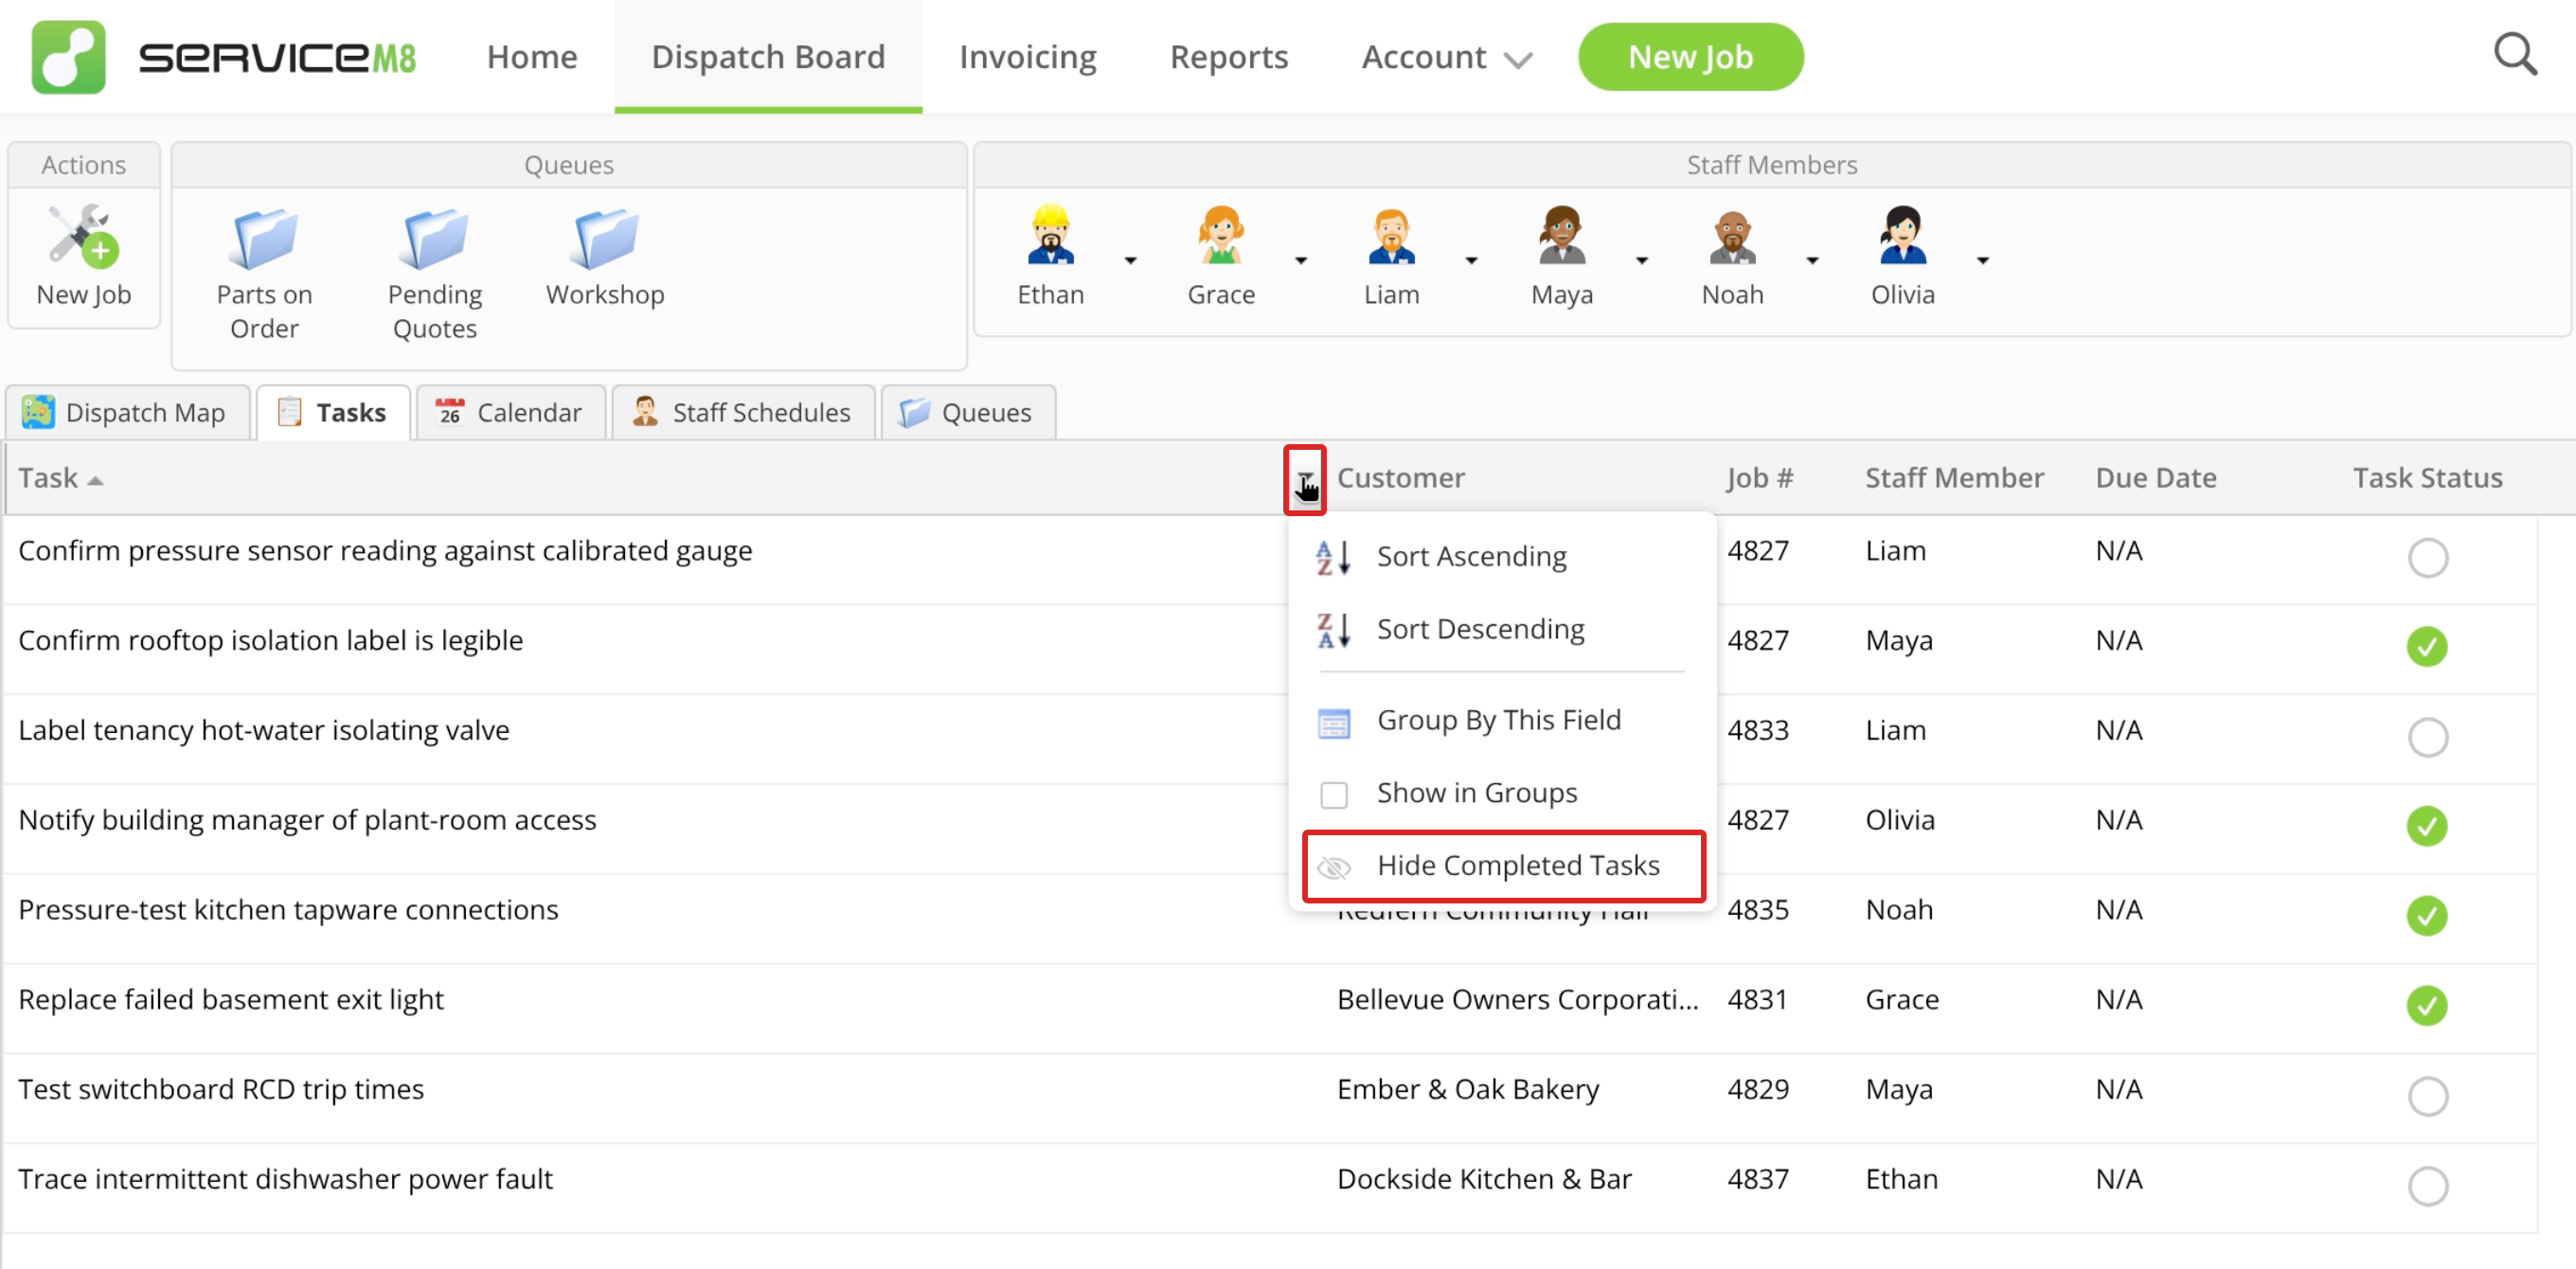Open the dropdown arrow next to Maya
Screen dimensions: 2576x1269
pos(1642,260)
